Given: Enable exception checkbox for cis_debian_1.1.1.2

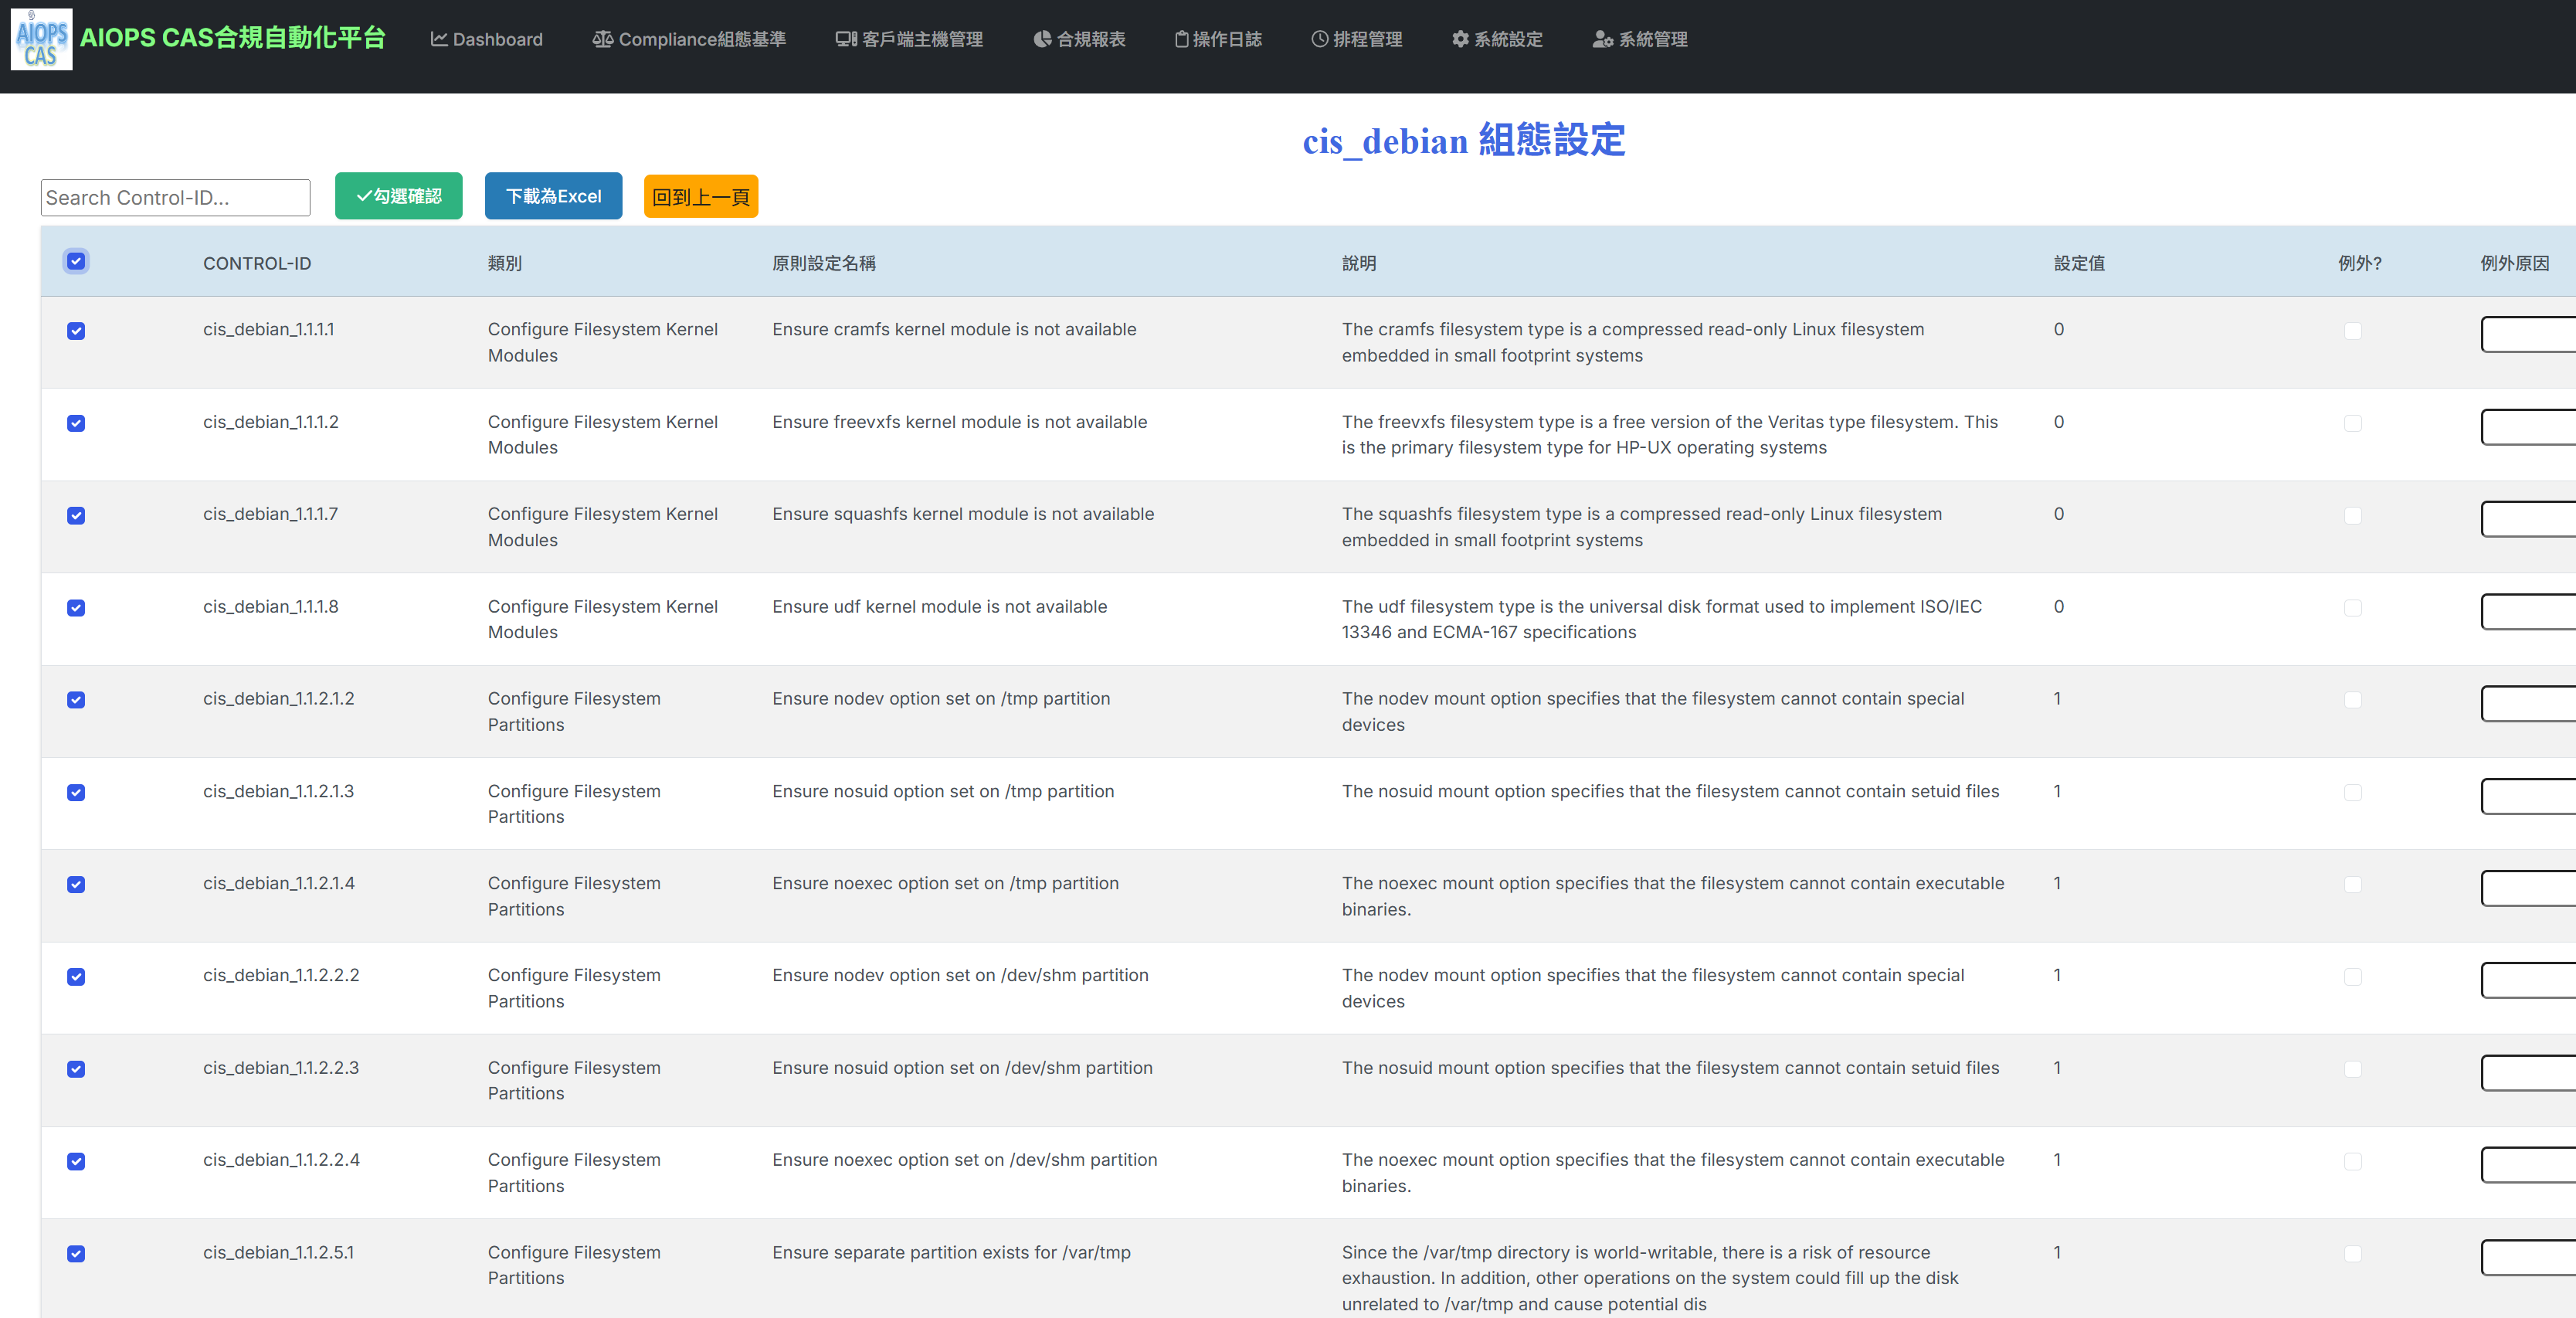Looking at the screenshot, I should [2352, 423].
